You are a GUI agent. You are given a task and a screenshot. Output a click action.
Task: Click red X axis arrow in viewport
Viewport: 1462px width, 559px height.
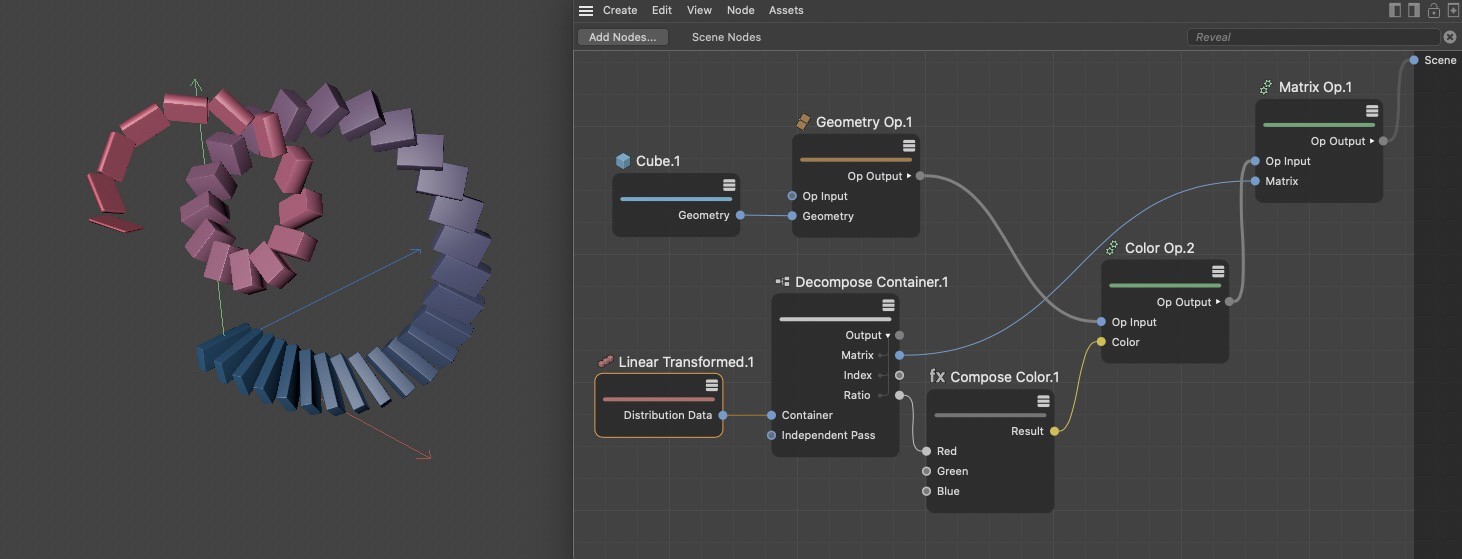click(424, 455)
